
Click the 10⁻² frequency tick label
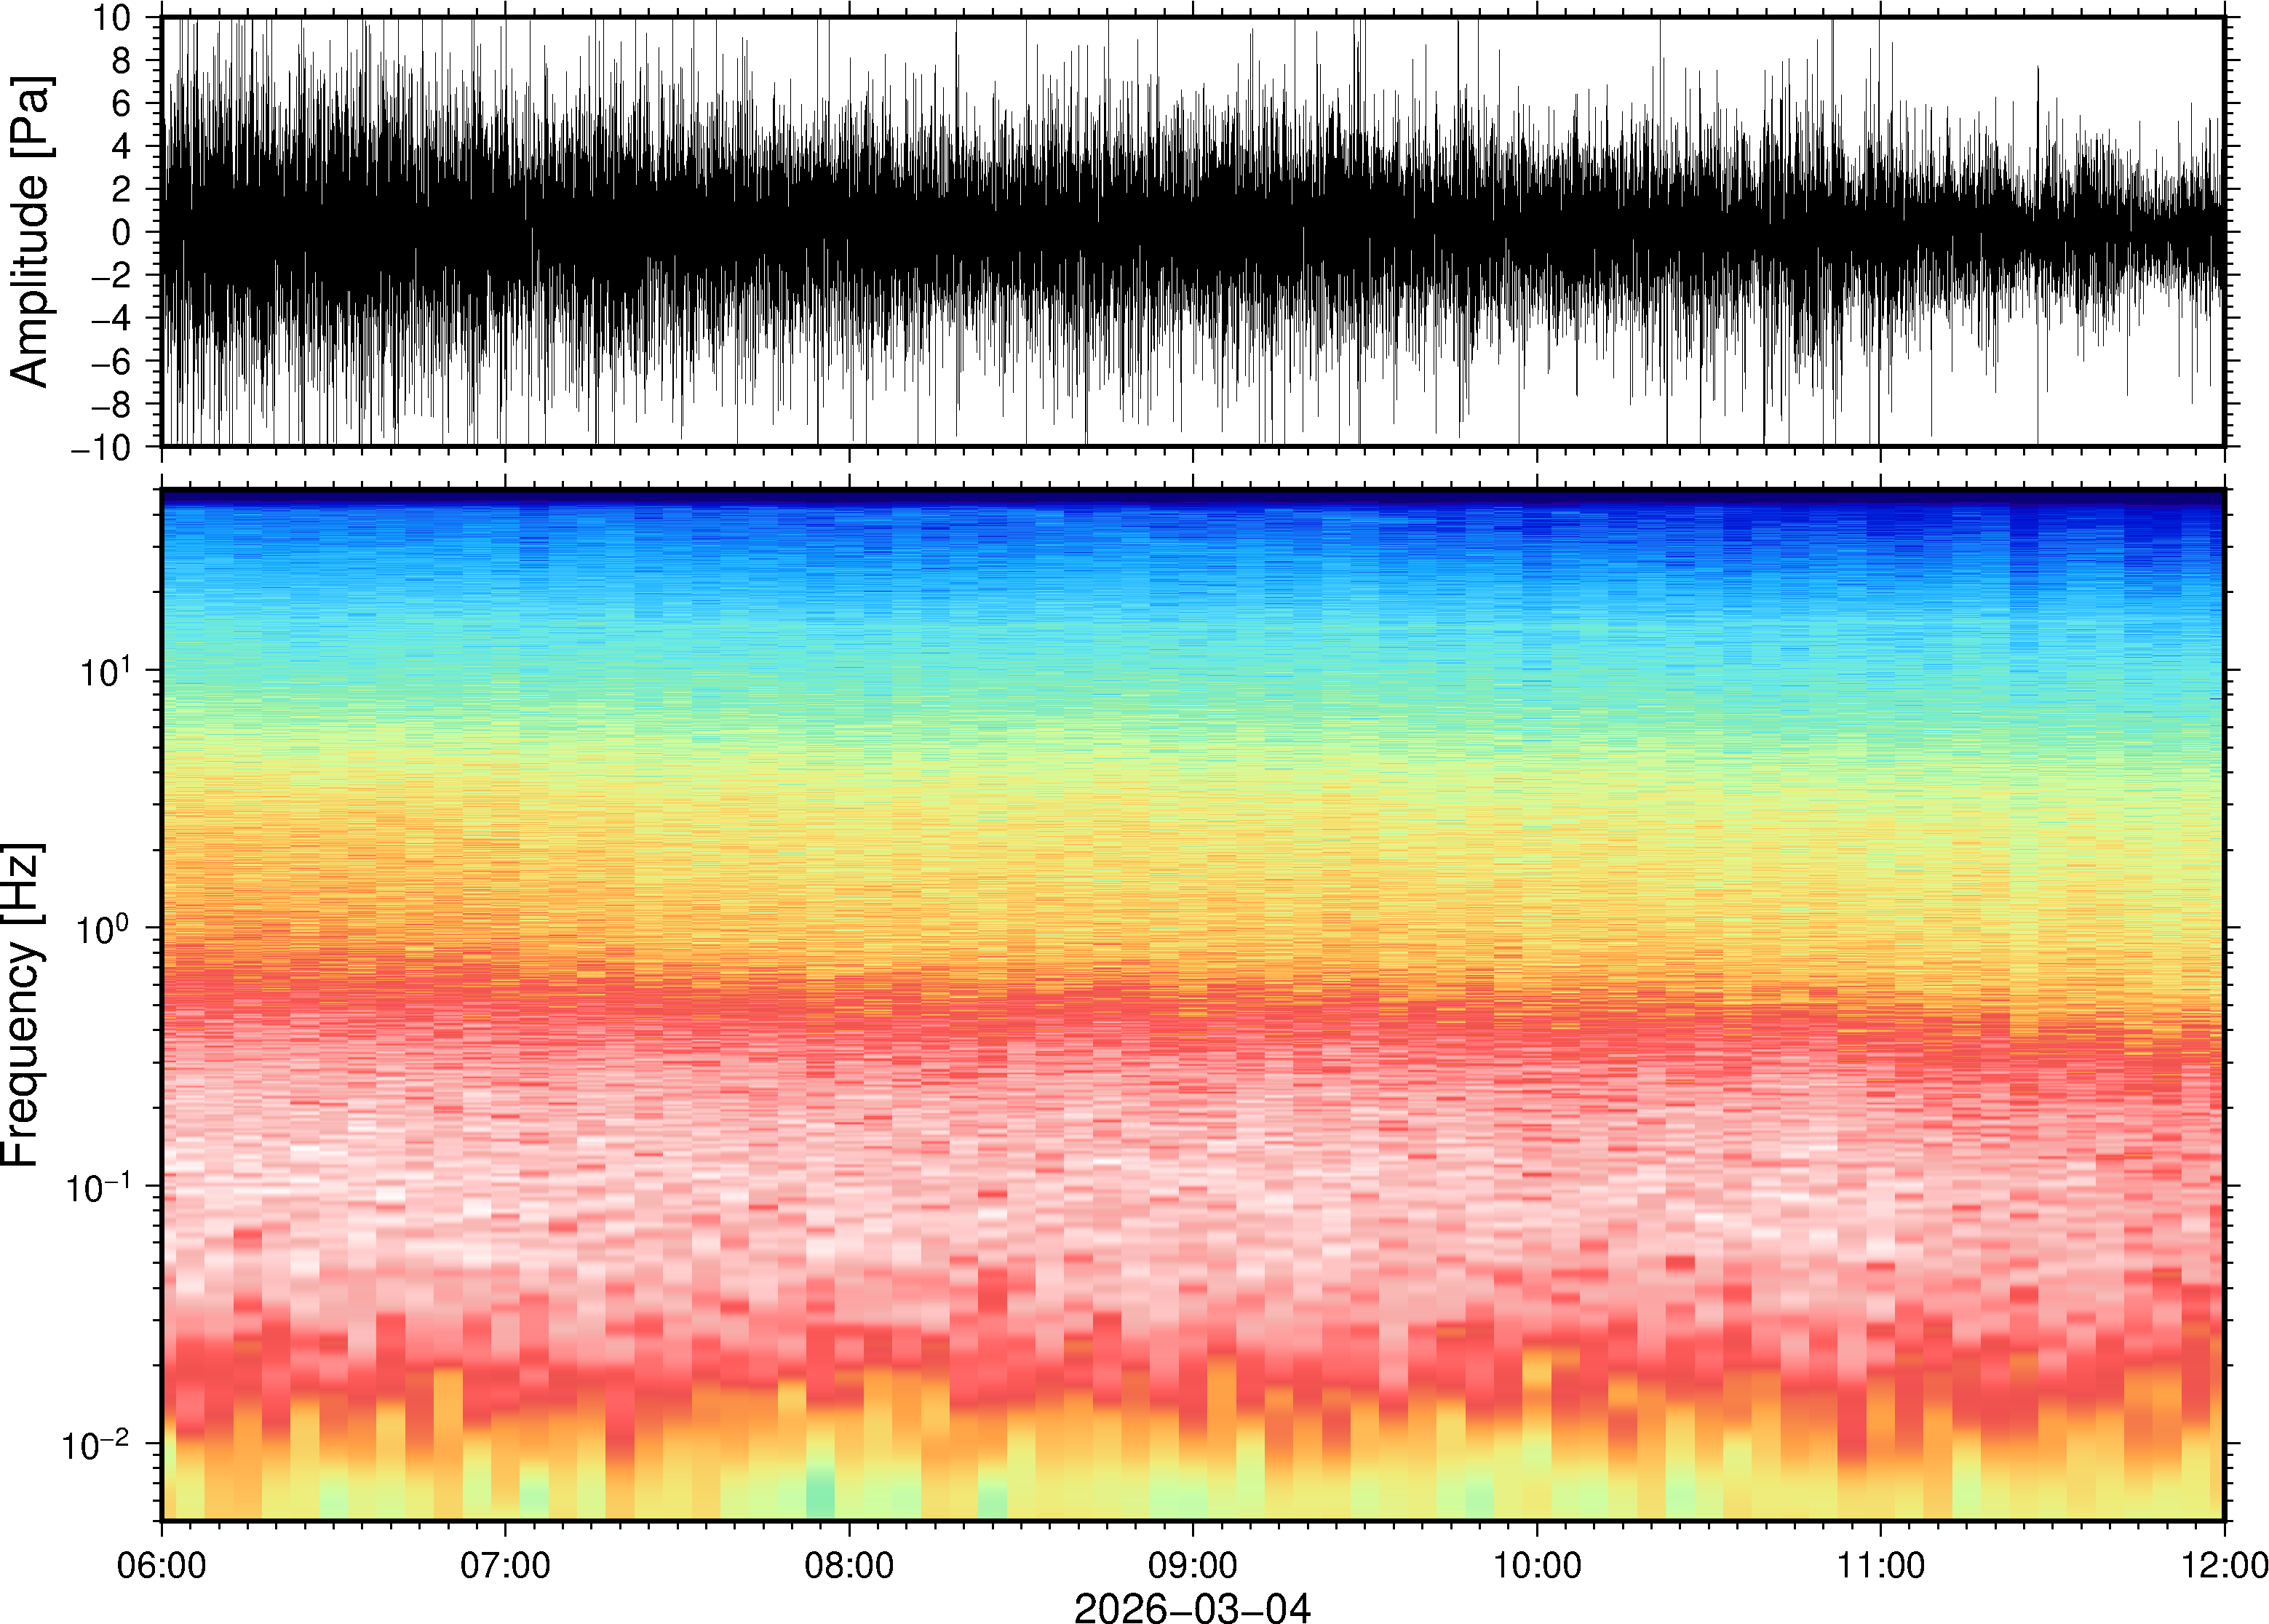pyautogui.click(x=95, y=1444)
